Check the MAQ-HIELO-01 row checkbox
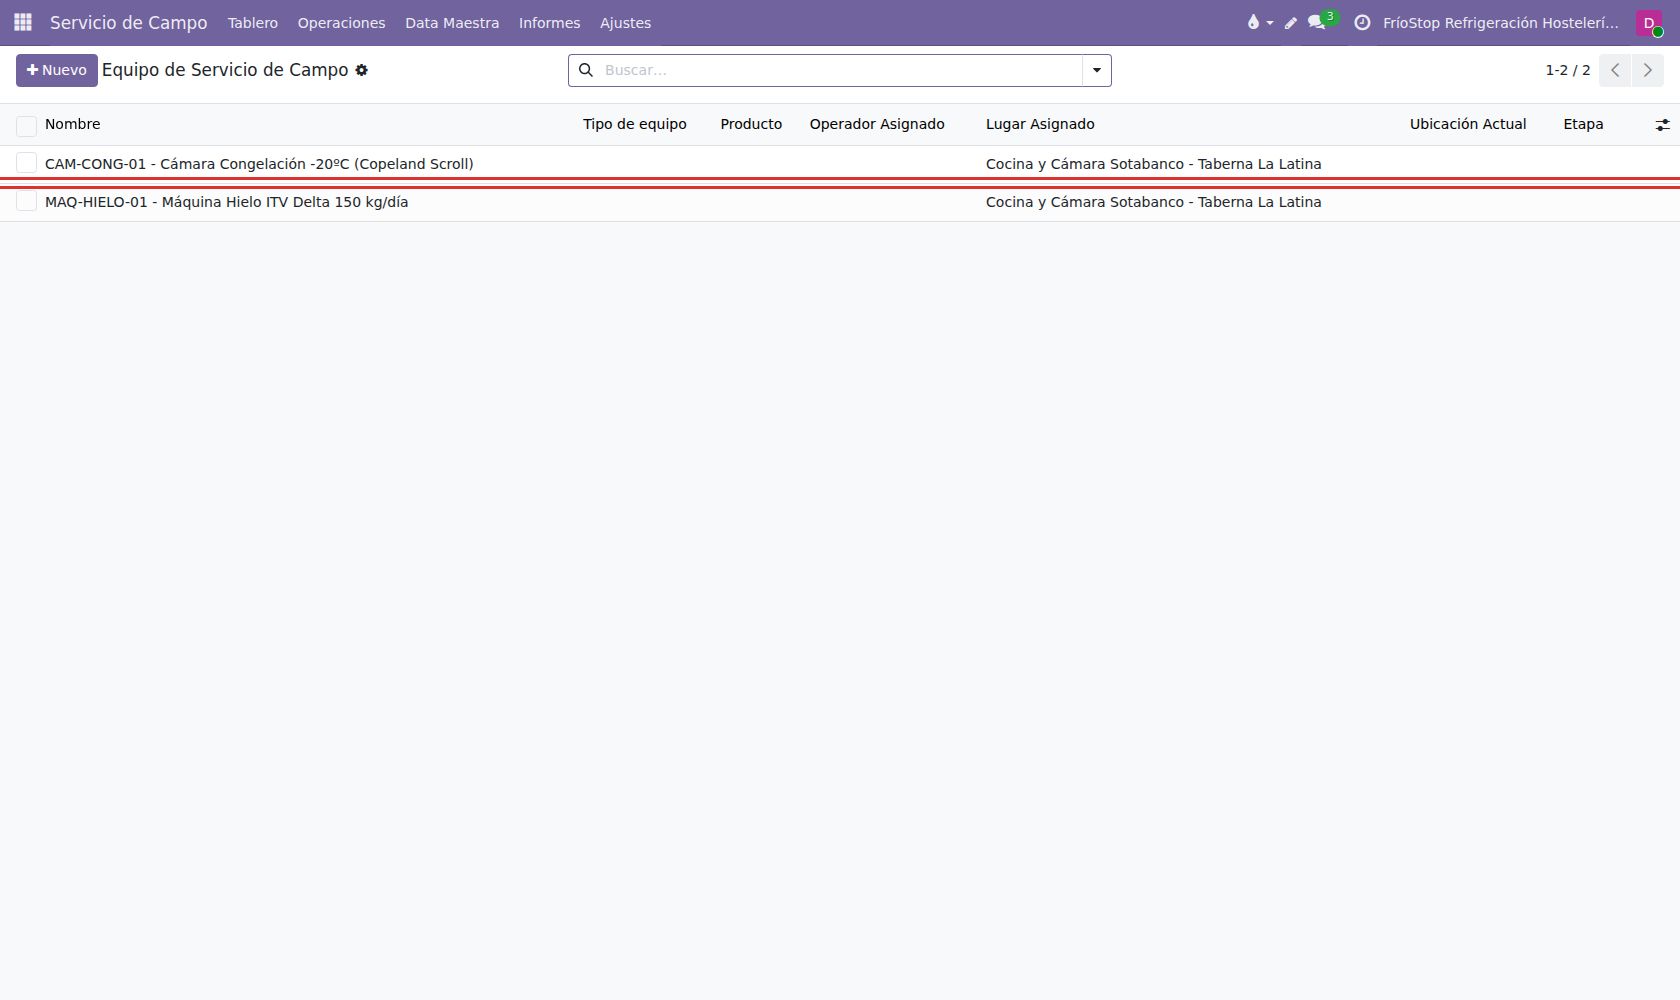The image size is (1680, 1000). click(x=27, y=201)
